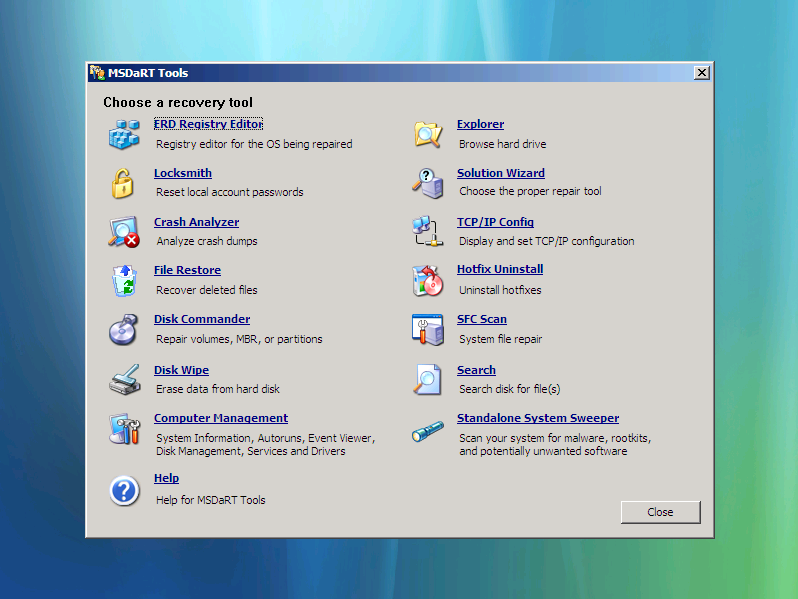The height and width of the screenshot is (599, 798).
Task: Click the Standalone System Sweeper flashlight icon
Action: point(428,430)
